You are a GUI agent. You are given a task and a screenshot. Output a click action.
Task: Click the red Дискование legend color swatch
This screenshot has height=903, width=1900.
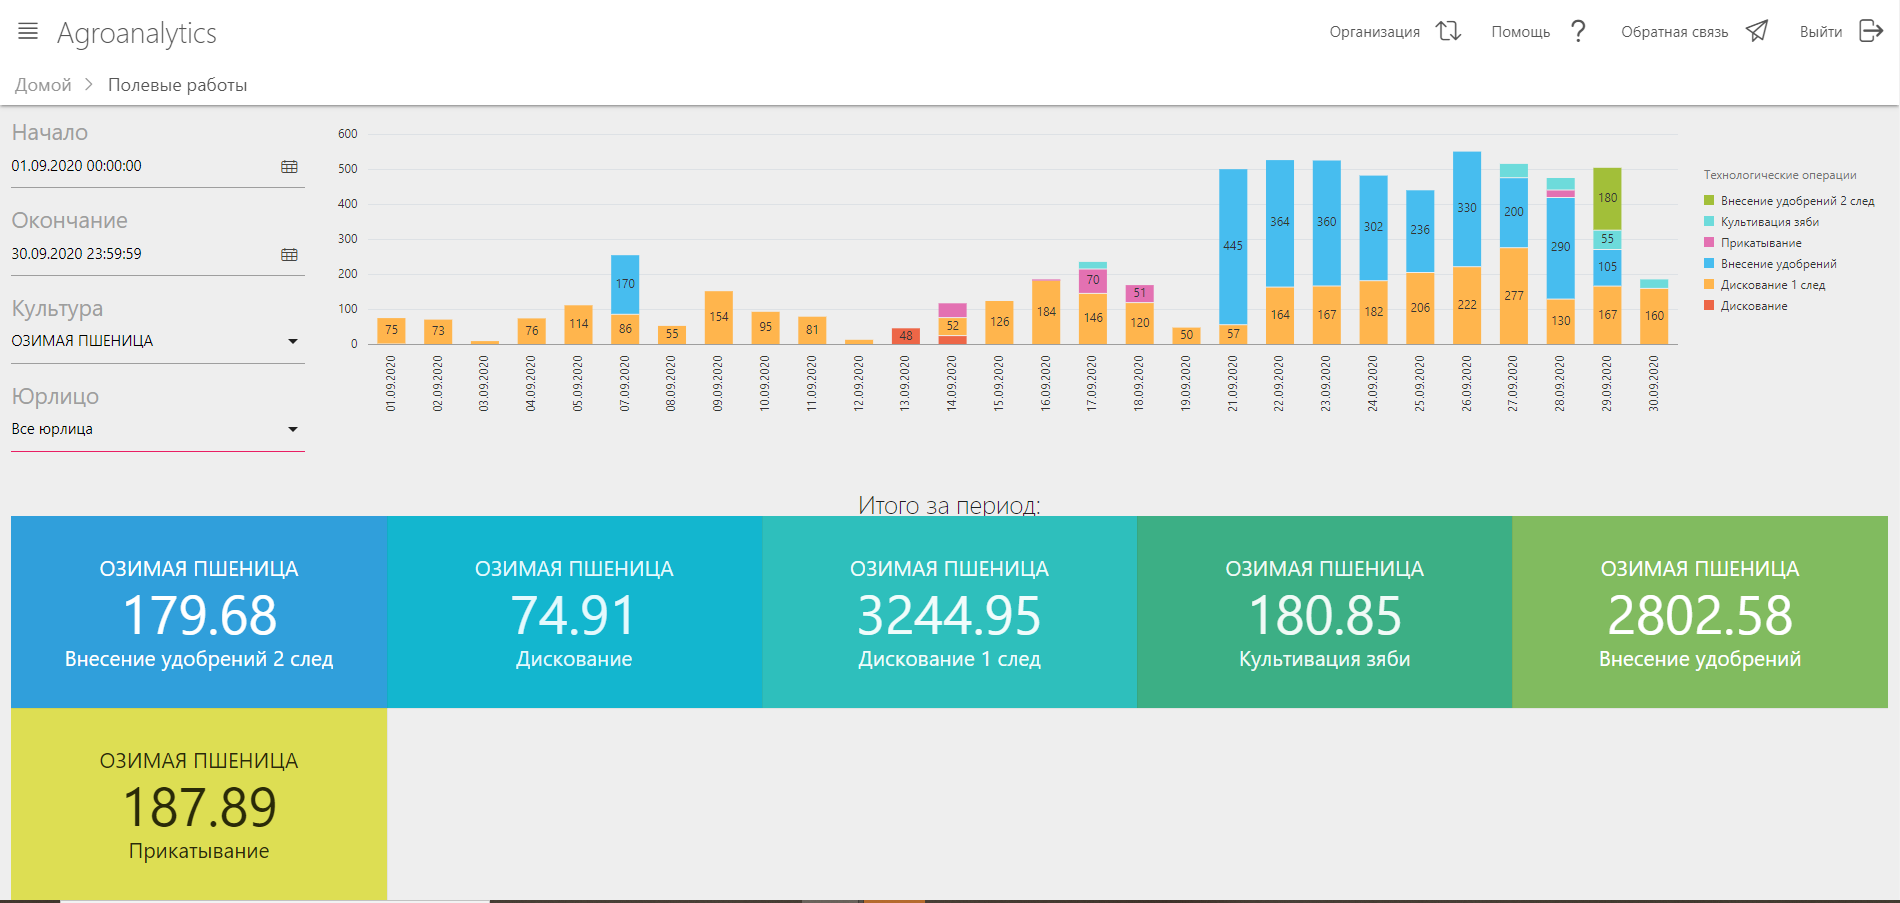tap(1709, 306)
